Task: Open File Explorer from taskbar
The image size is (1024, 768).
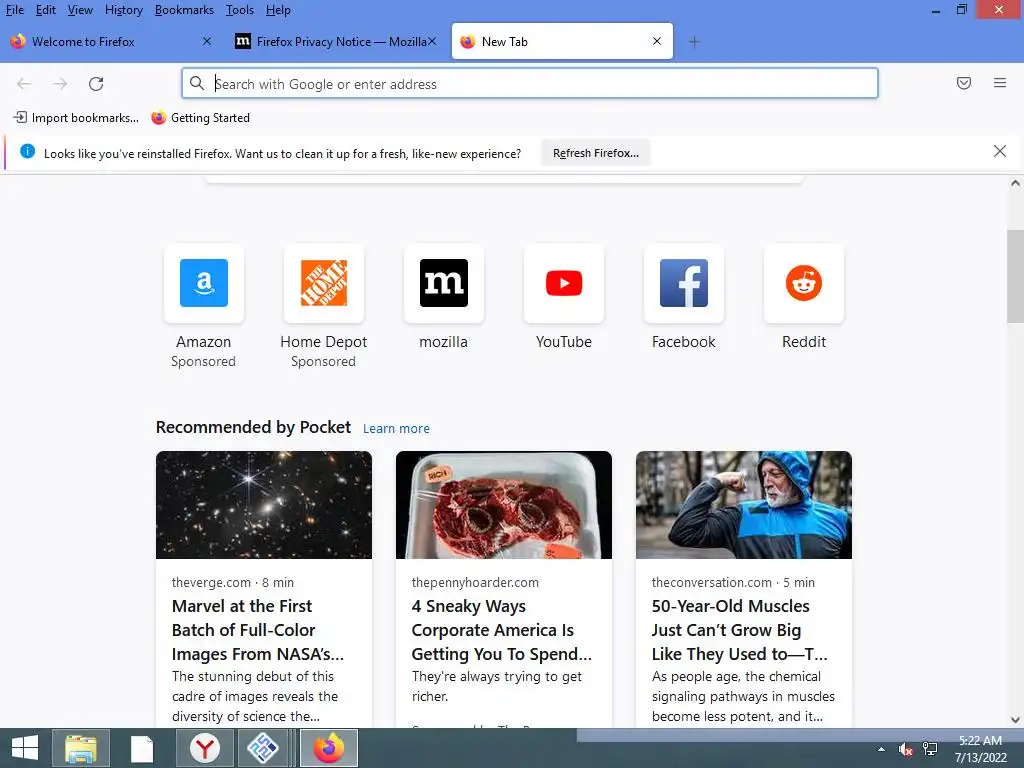Action: pyautogui.click(x=81, y=748)
